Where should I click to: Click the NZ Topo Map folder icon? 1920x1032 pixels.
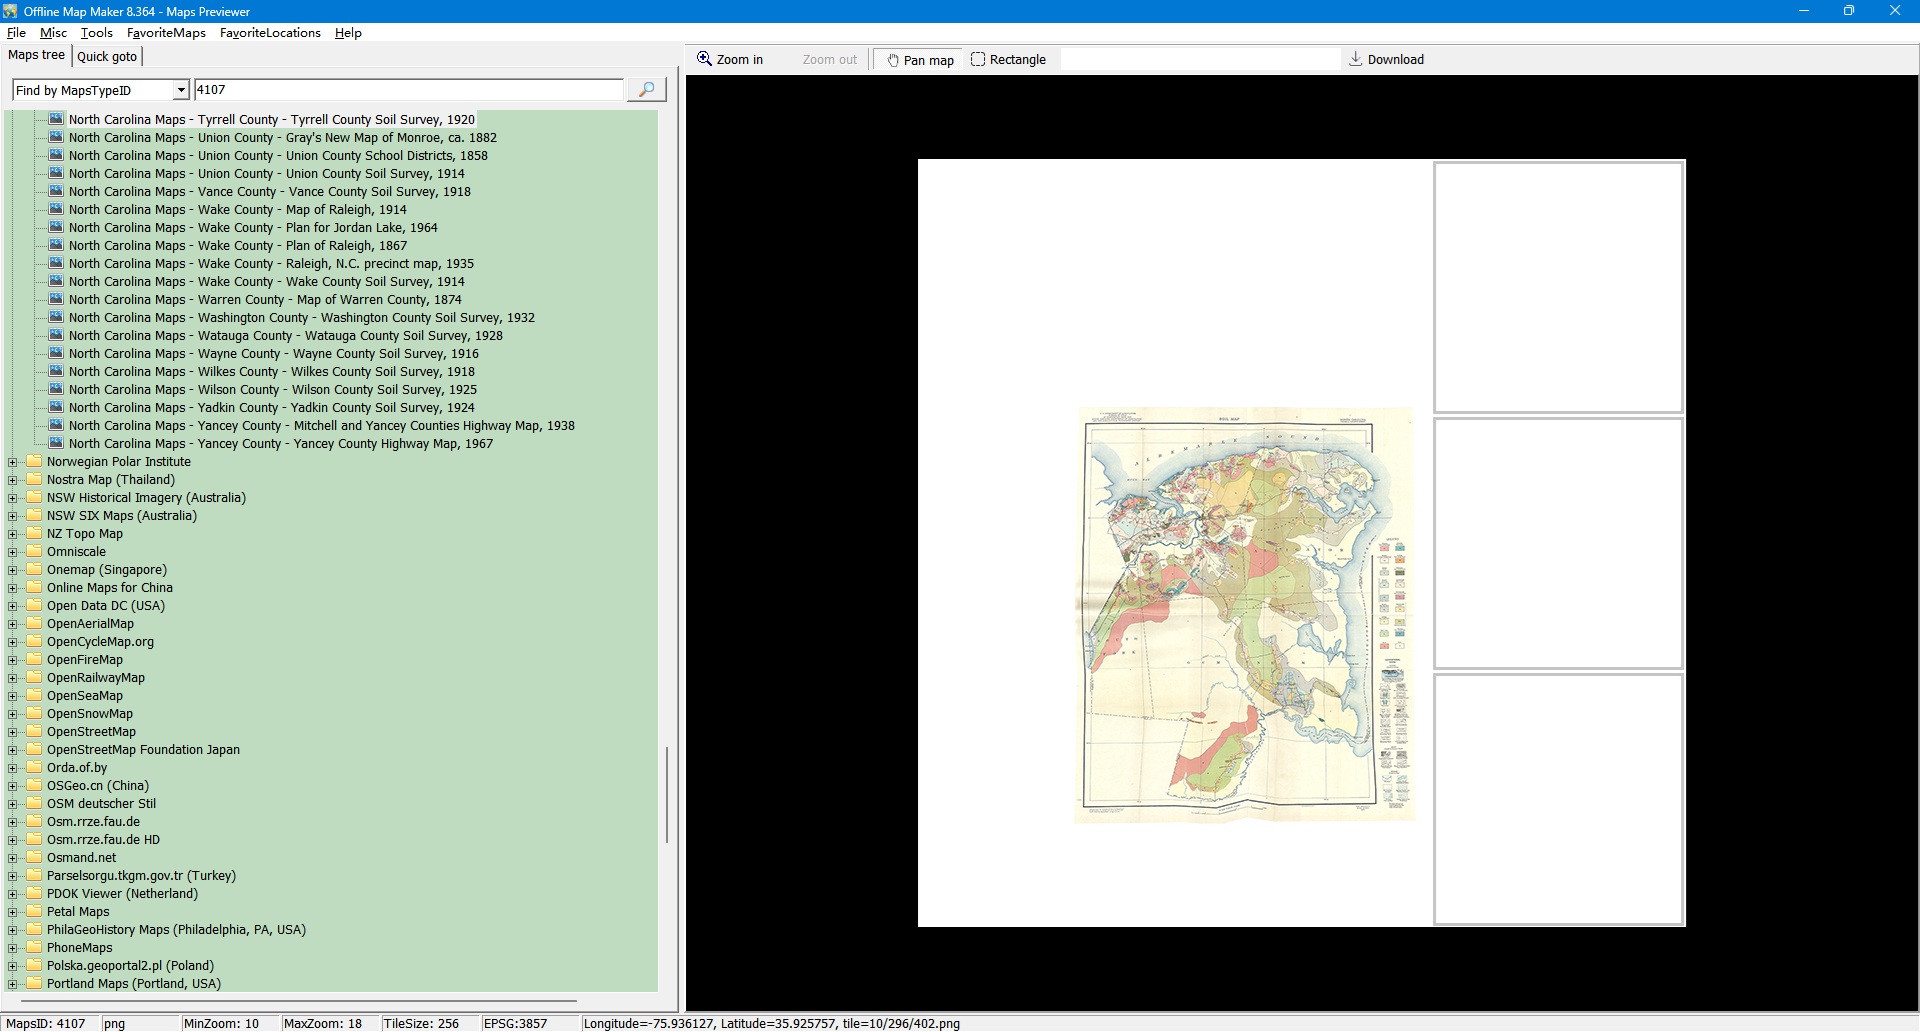click(34, 534)
